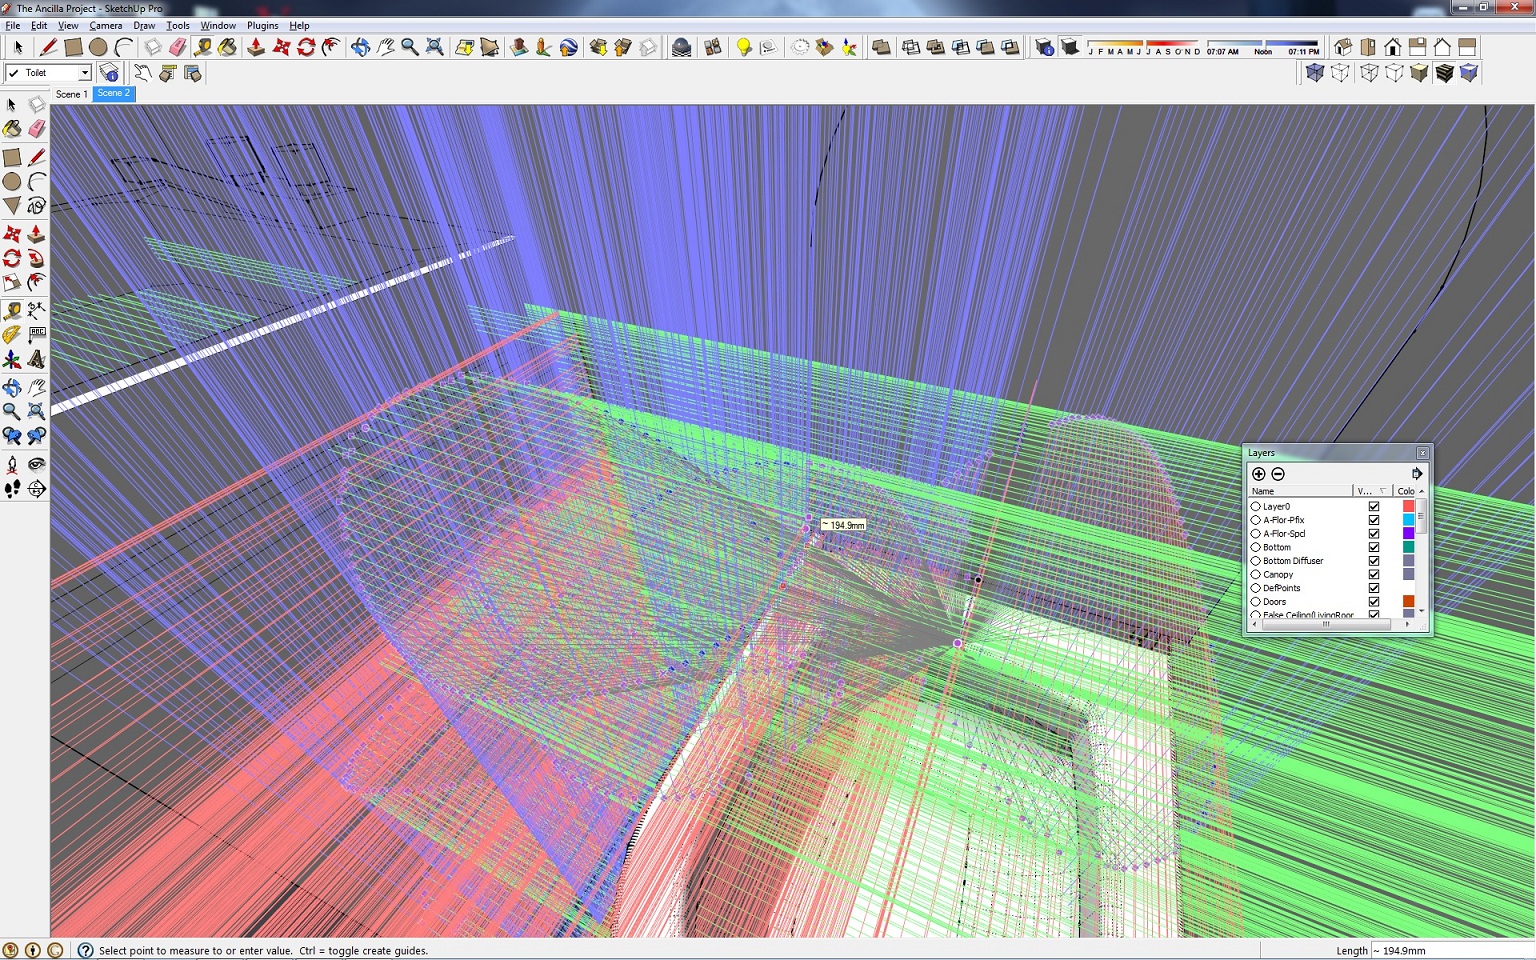
Task: Switch to Monochrome face style
Action: pos(1469,73)
